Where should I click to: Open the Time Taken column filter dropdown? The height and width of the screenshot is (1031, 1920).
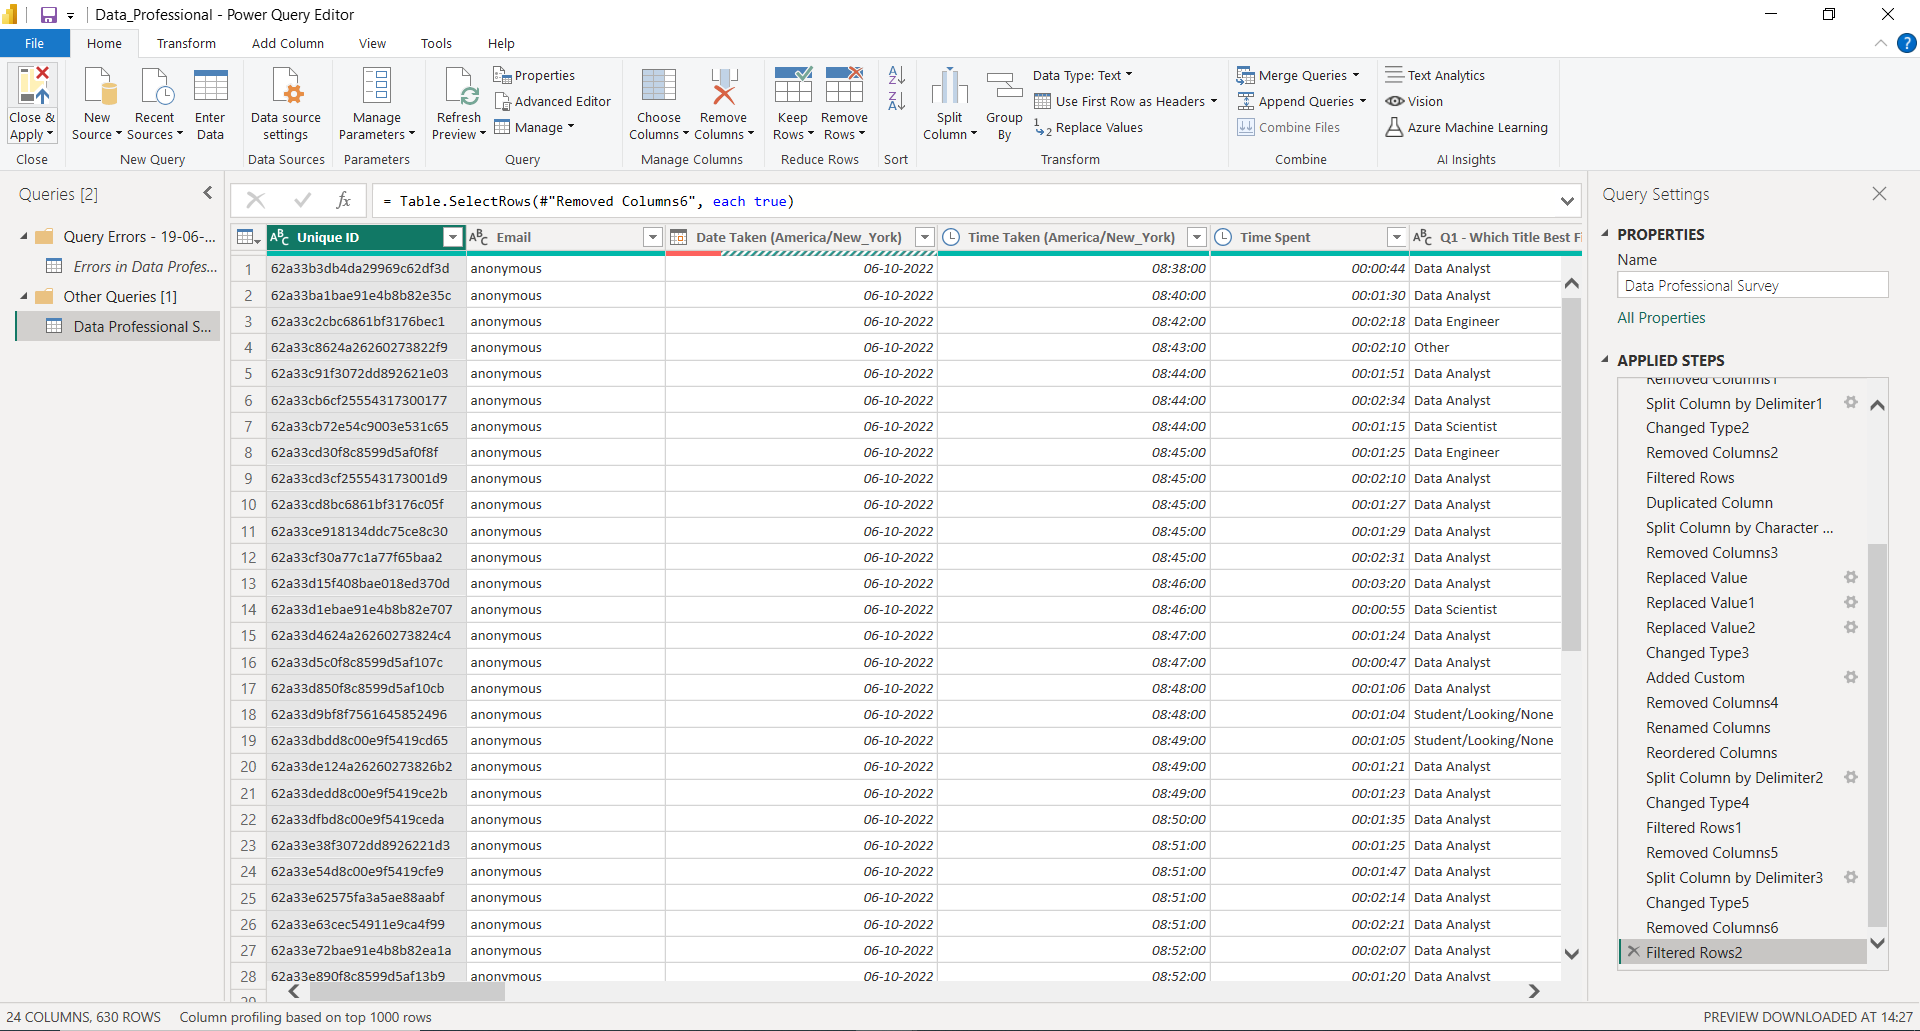1197,237
